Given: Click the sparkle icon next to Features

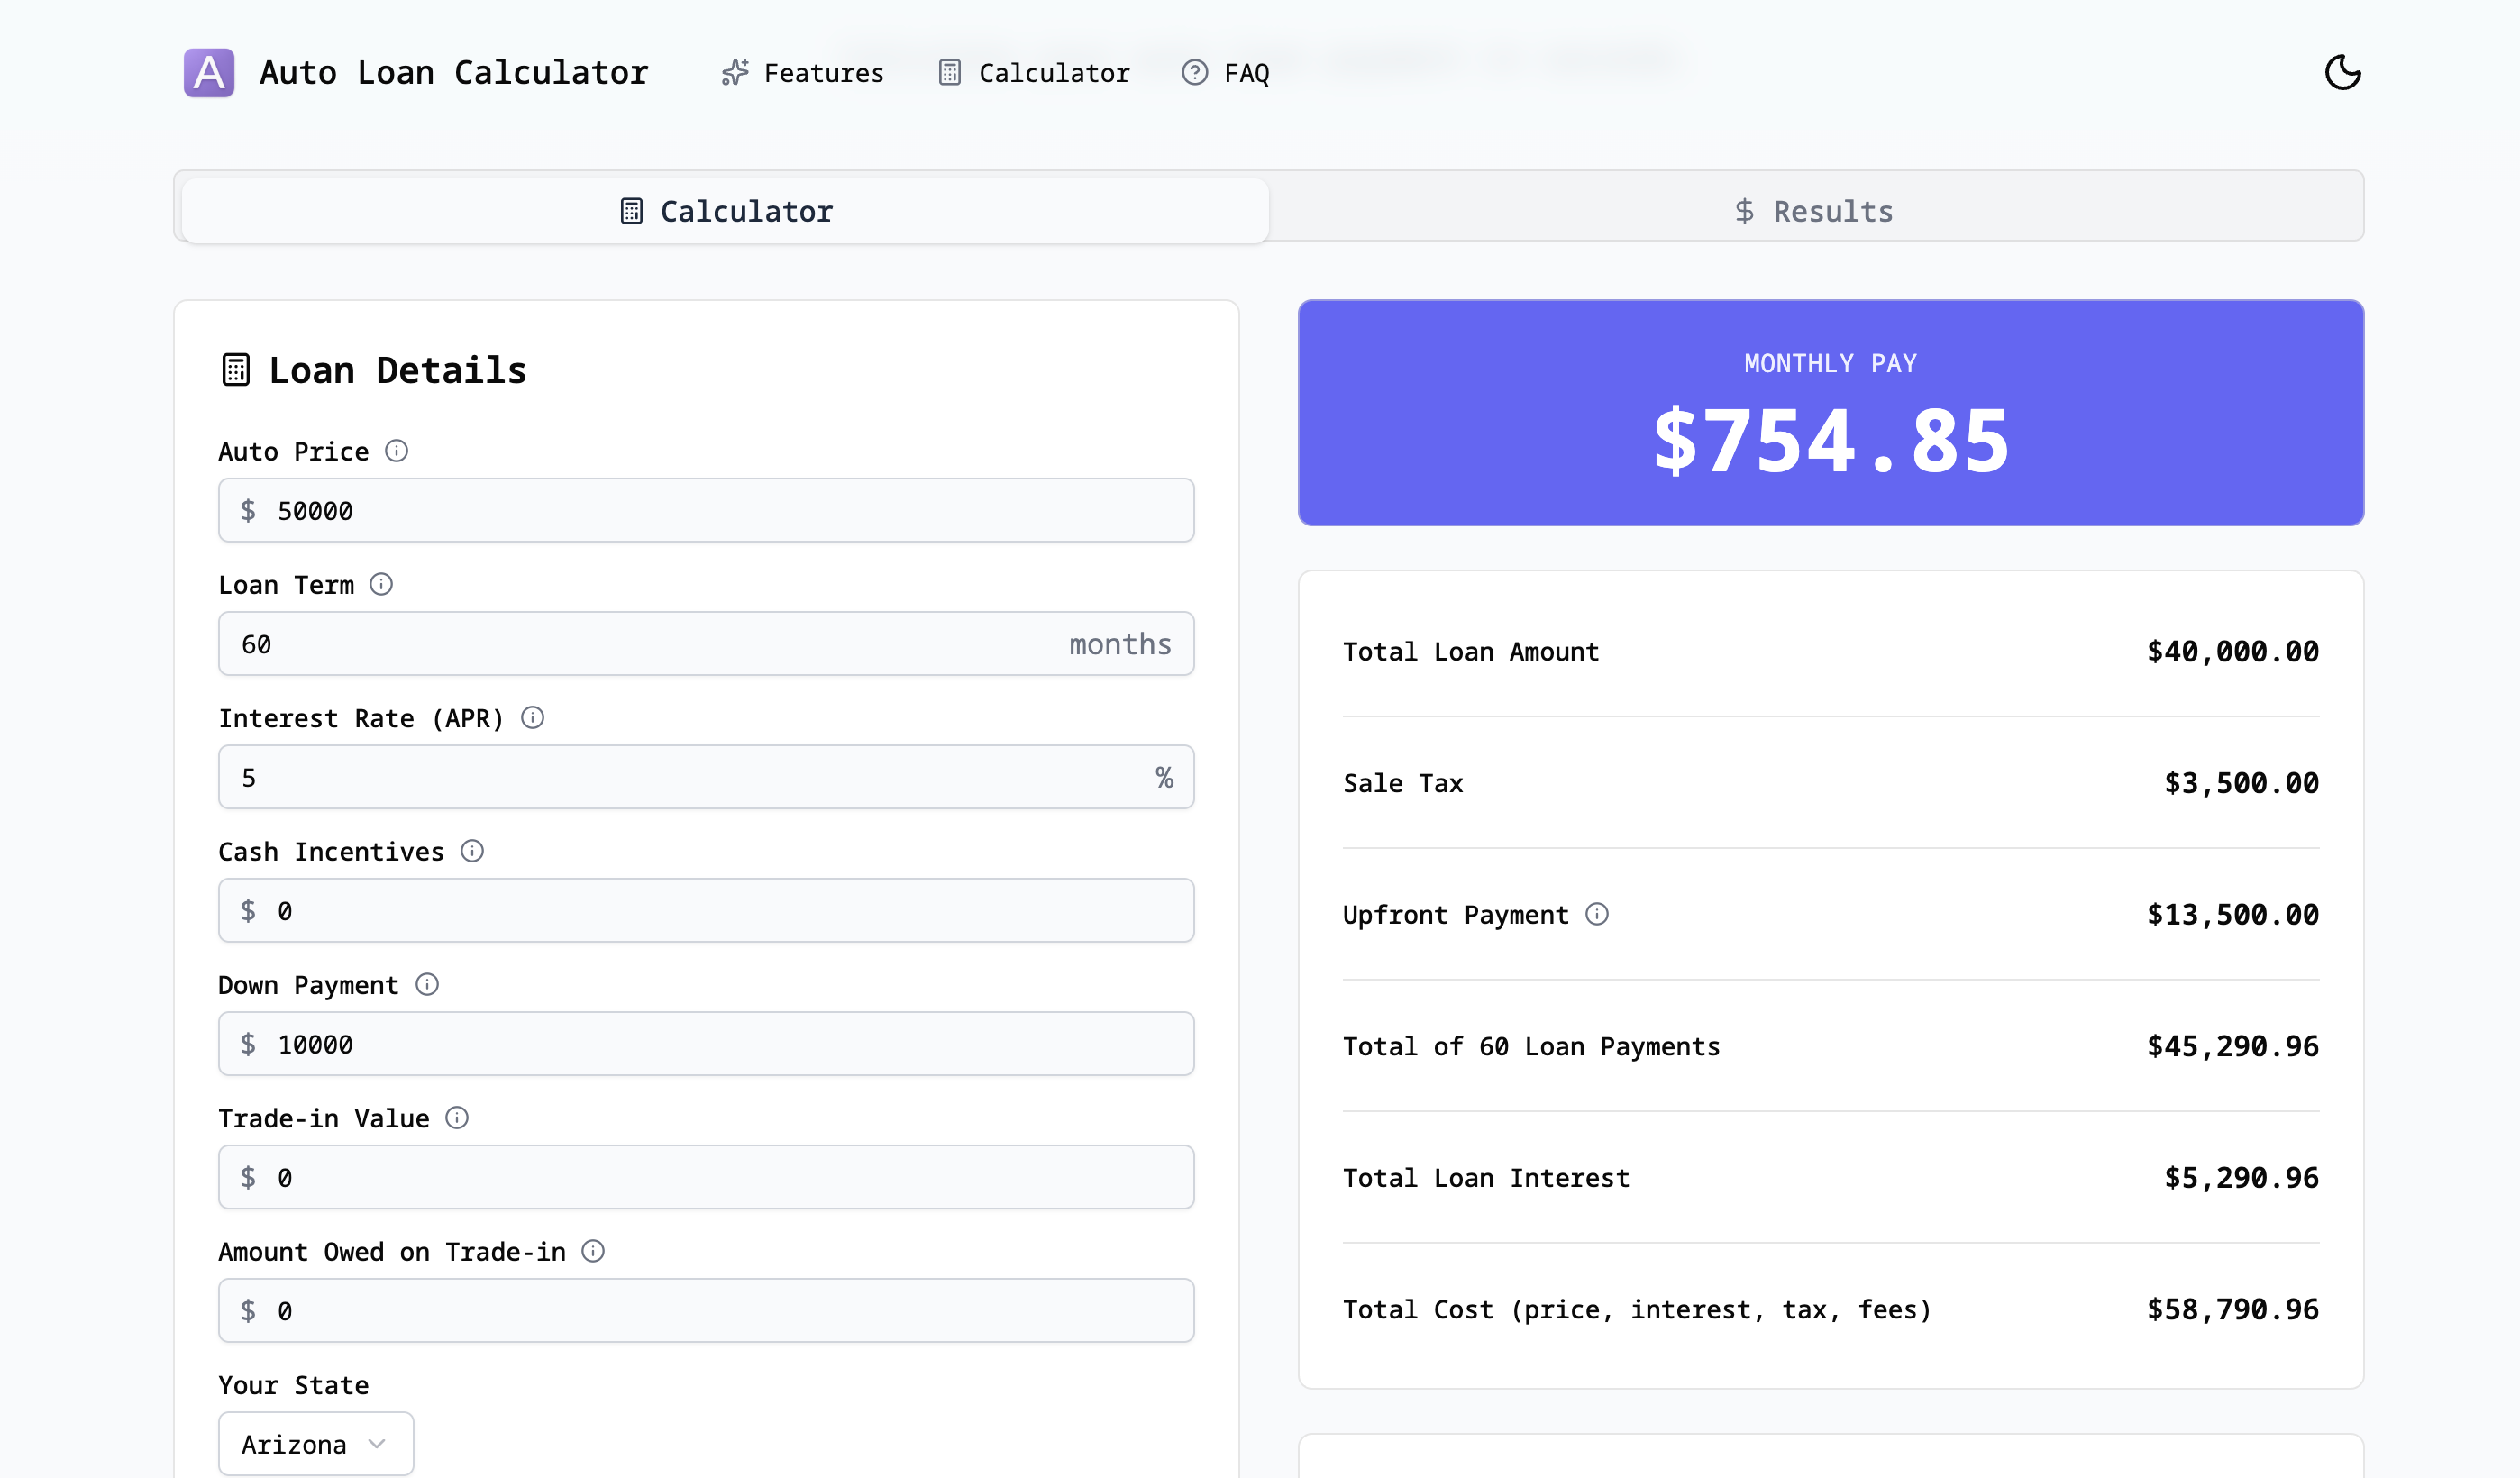Looking at the screenshot, I should pos(735,71).
